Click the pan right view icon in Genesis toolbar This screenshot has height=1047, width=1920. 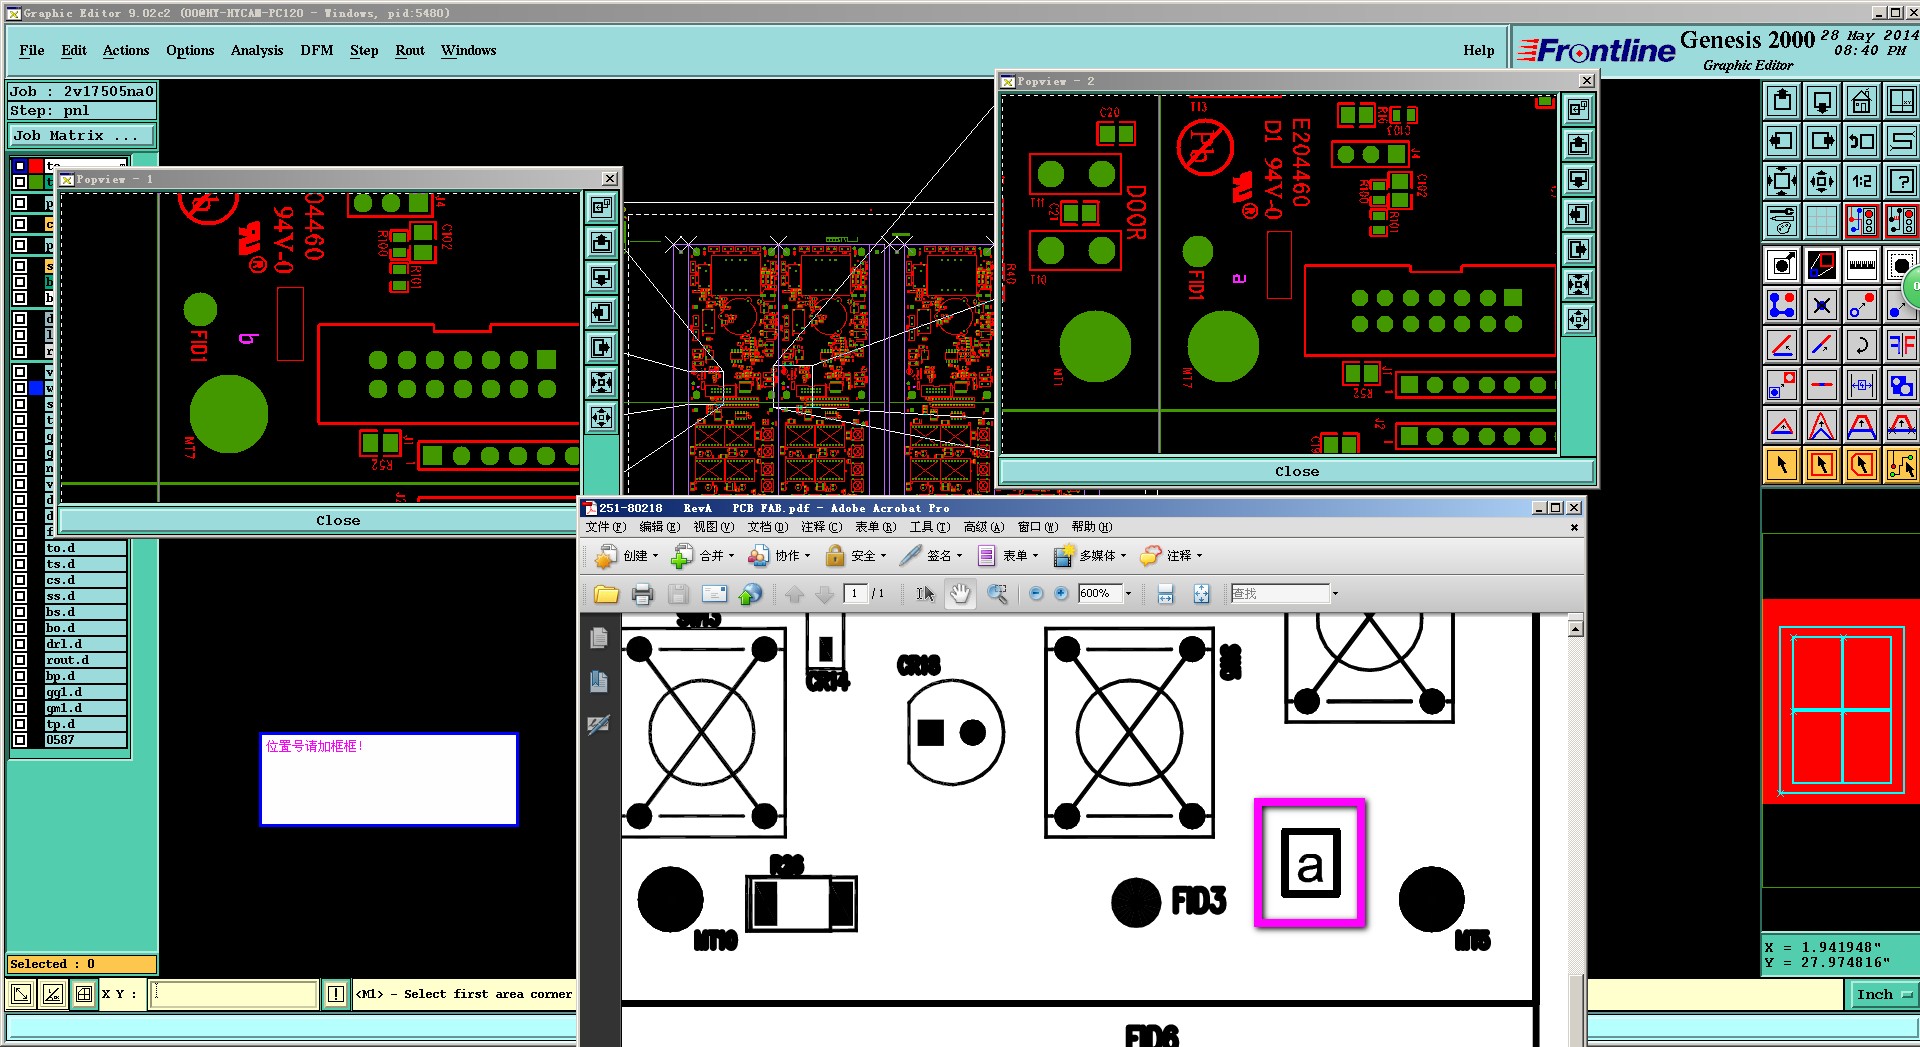tap(1822, 141)
